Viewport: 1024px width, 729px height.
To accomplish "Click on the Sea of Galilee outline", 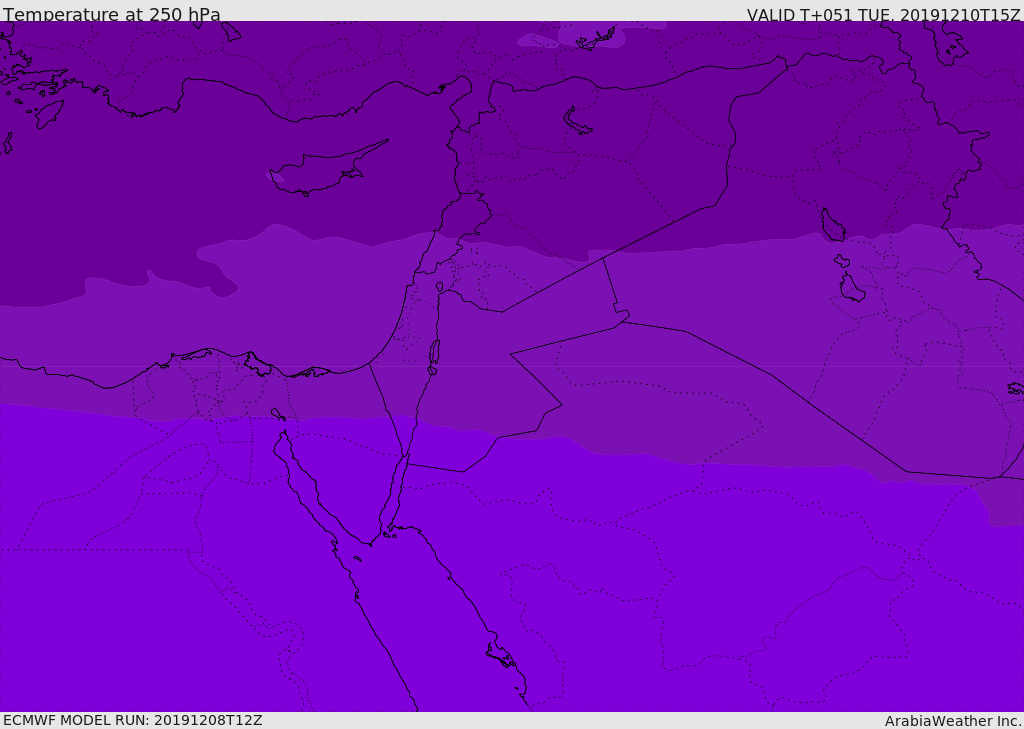I will [440, 287].
